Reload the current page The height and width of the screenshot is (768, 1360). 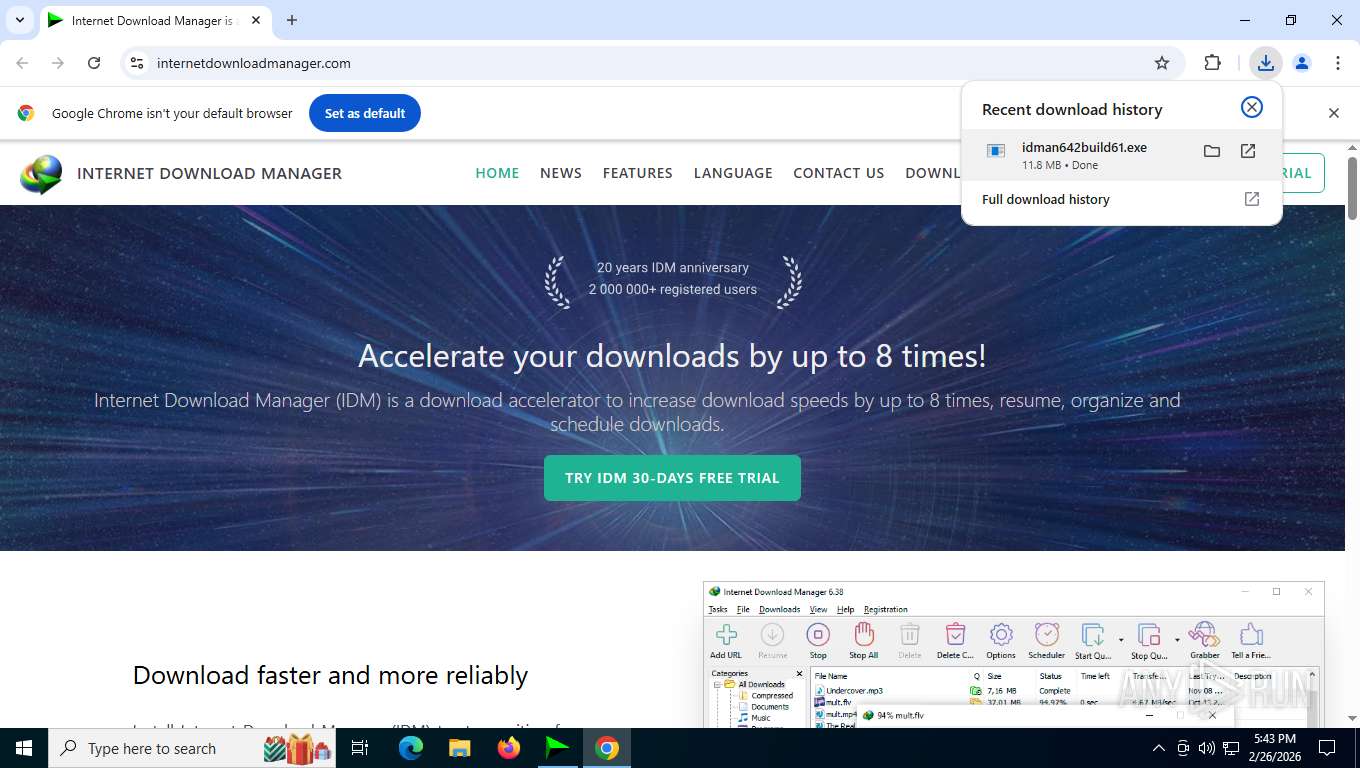94,63
